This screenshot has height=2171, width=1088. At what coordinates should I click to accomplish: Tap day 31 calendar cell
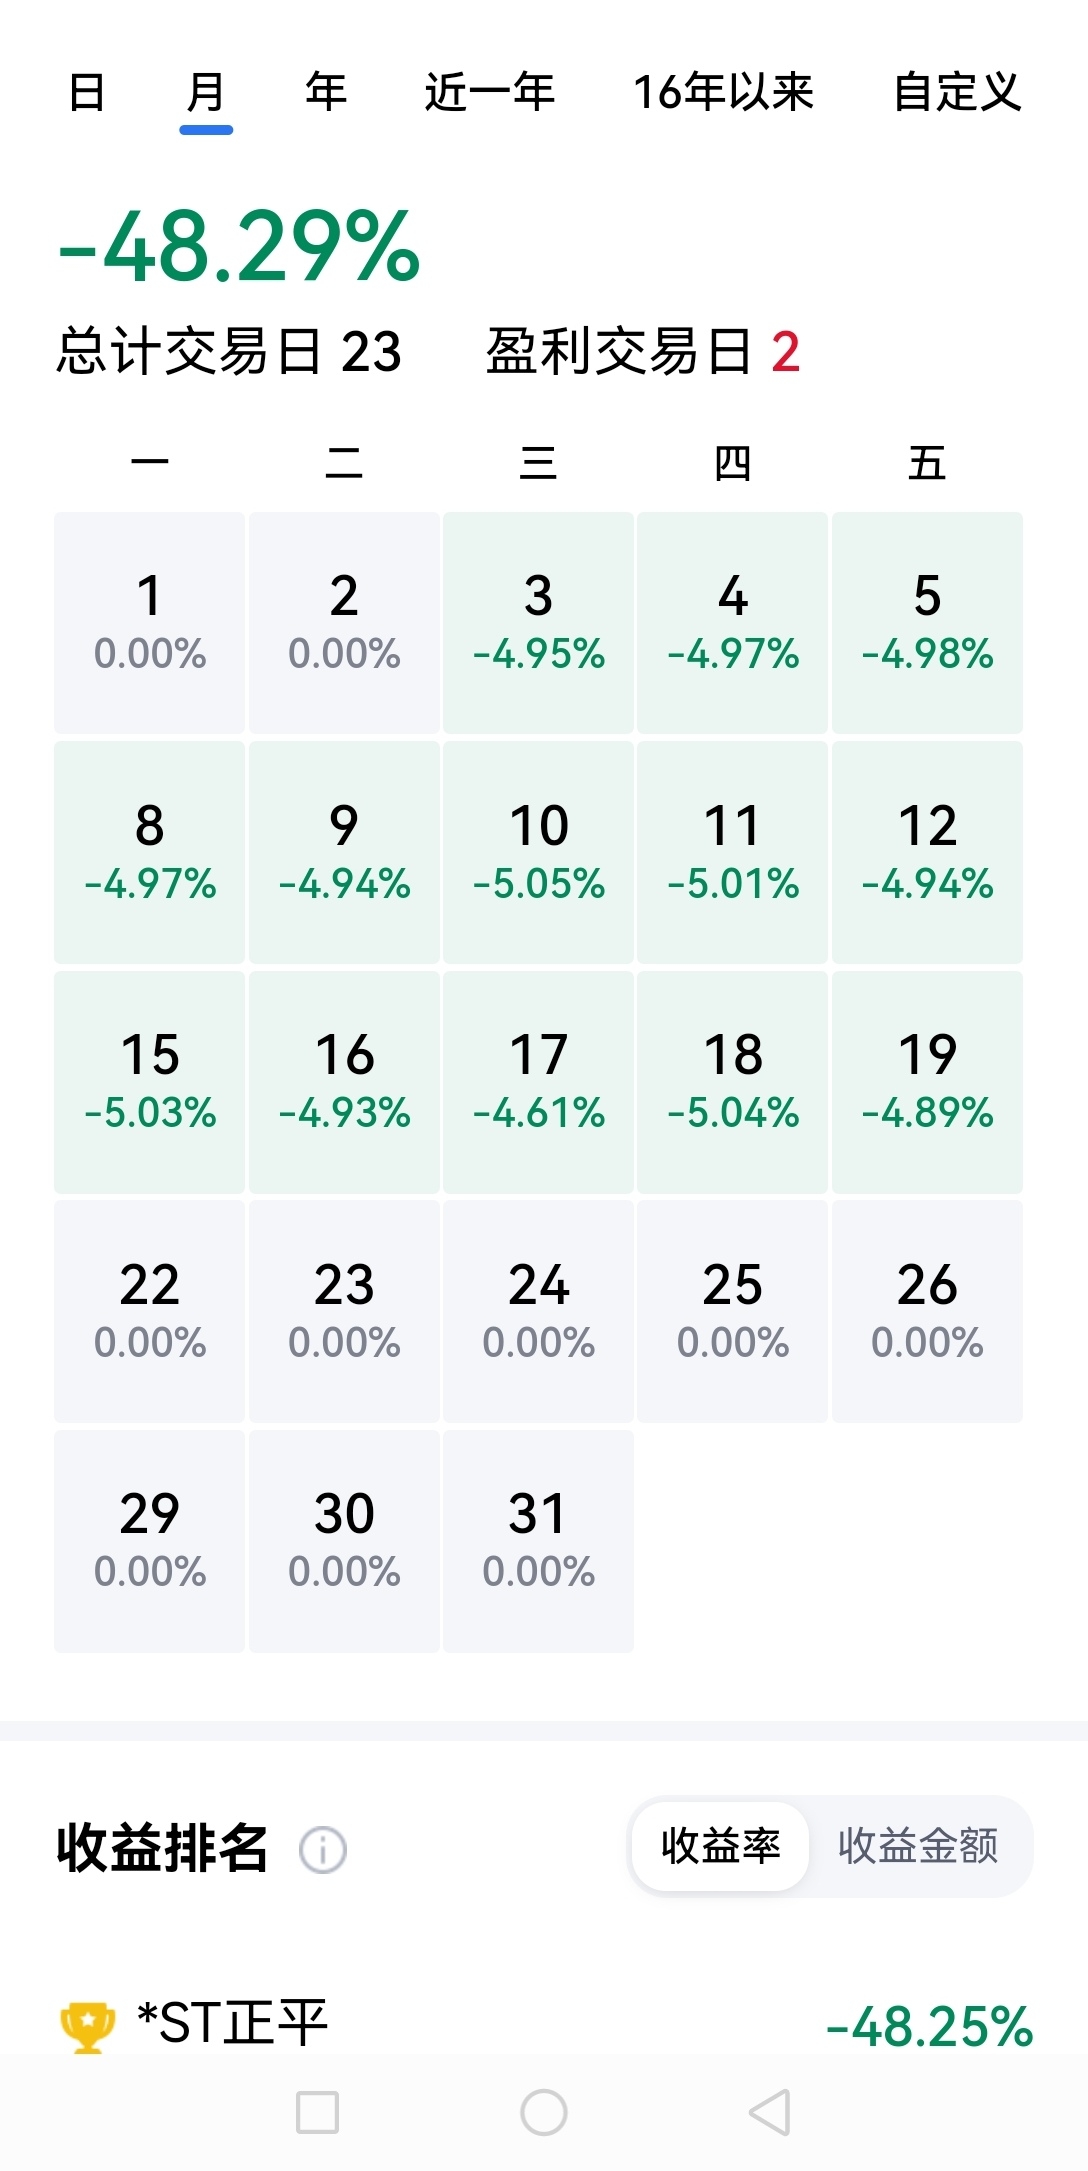538,1540
